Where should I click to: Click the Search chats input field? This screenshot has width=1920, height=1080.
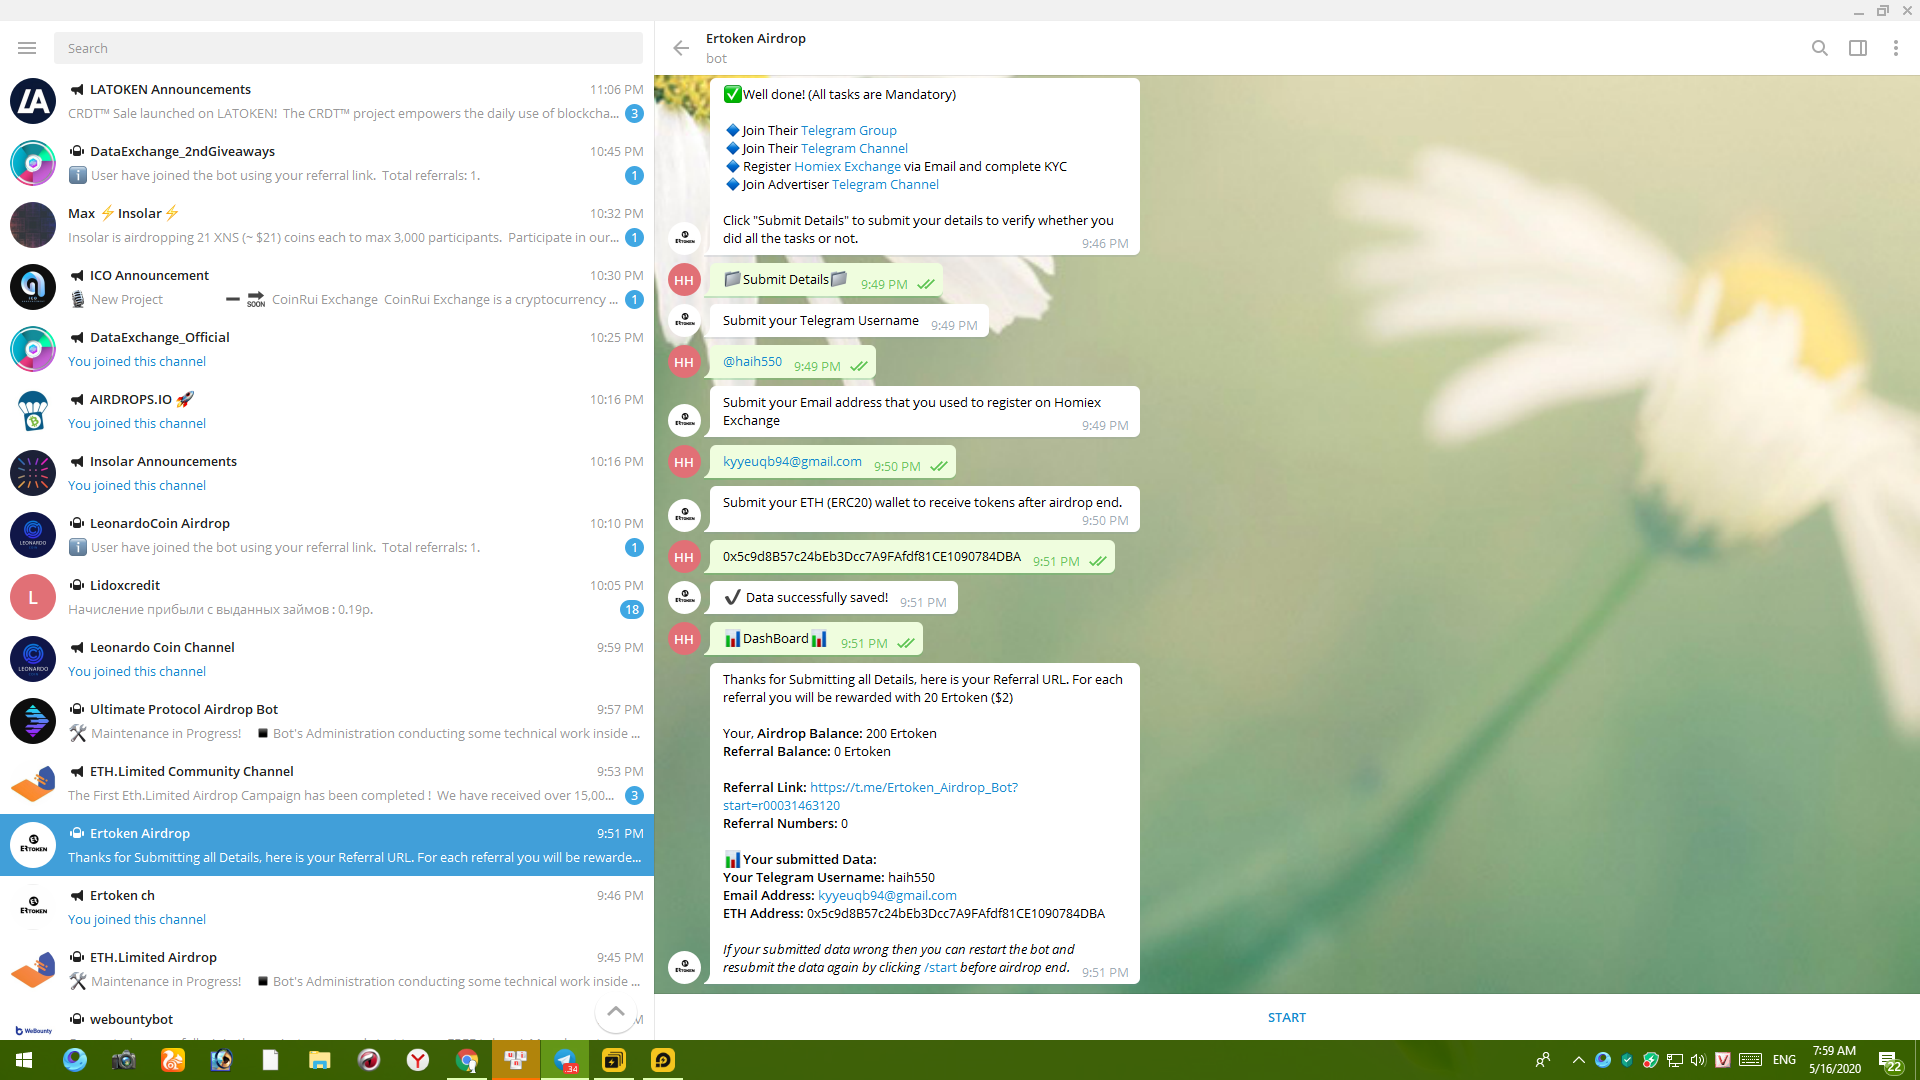point(348,48)
